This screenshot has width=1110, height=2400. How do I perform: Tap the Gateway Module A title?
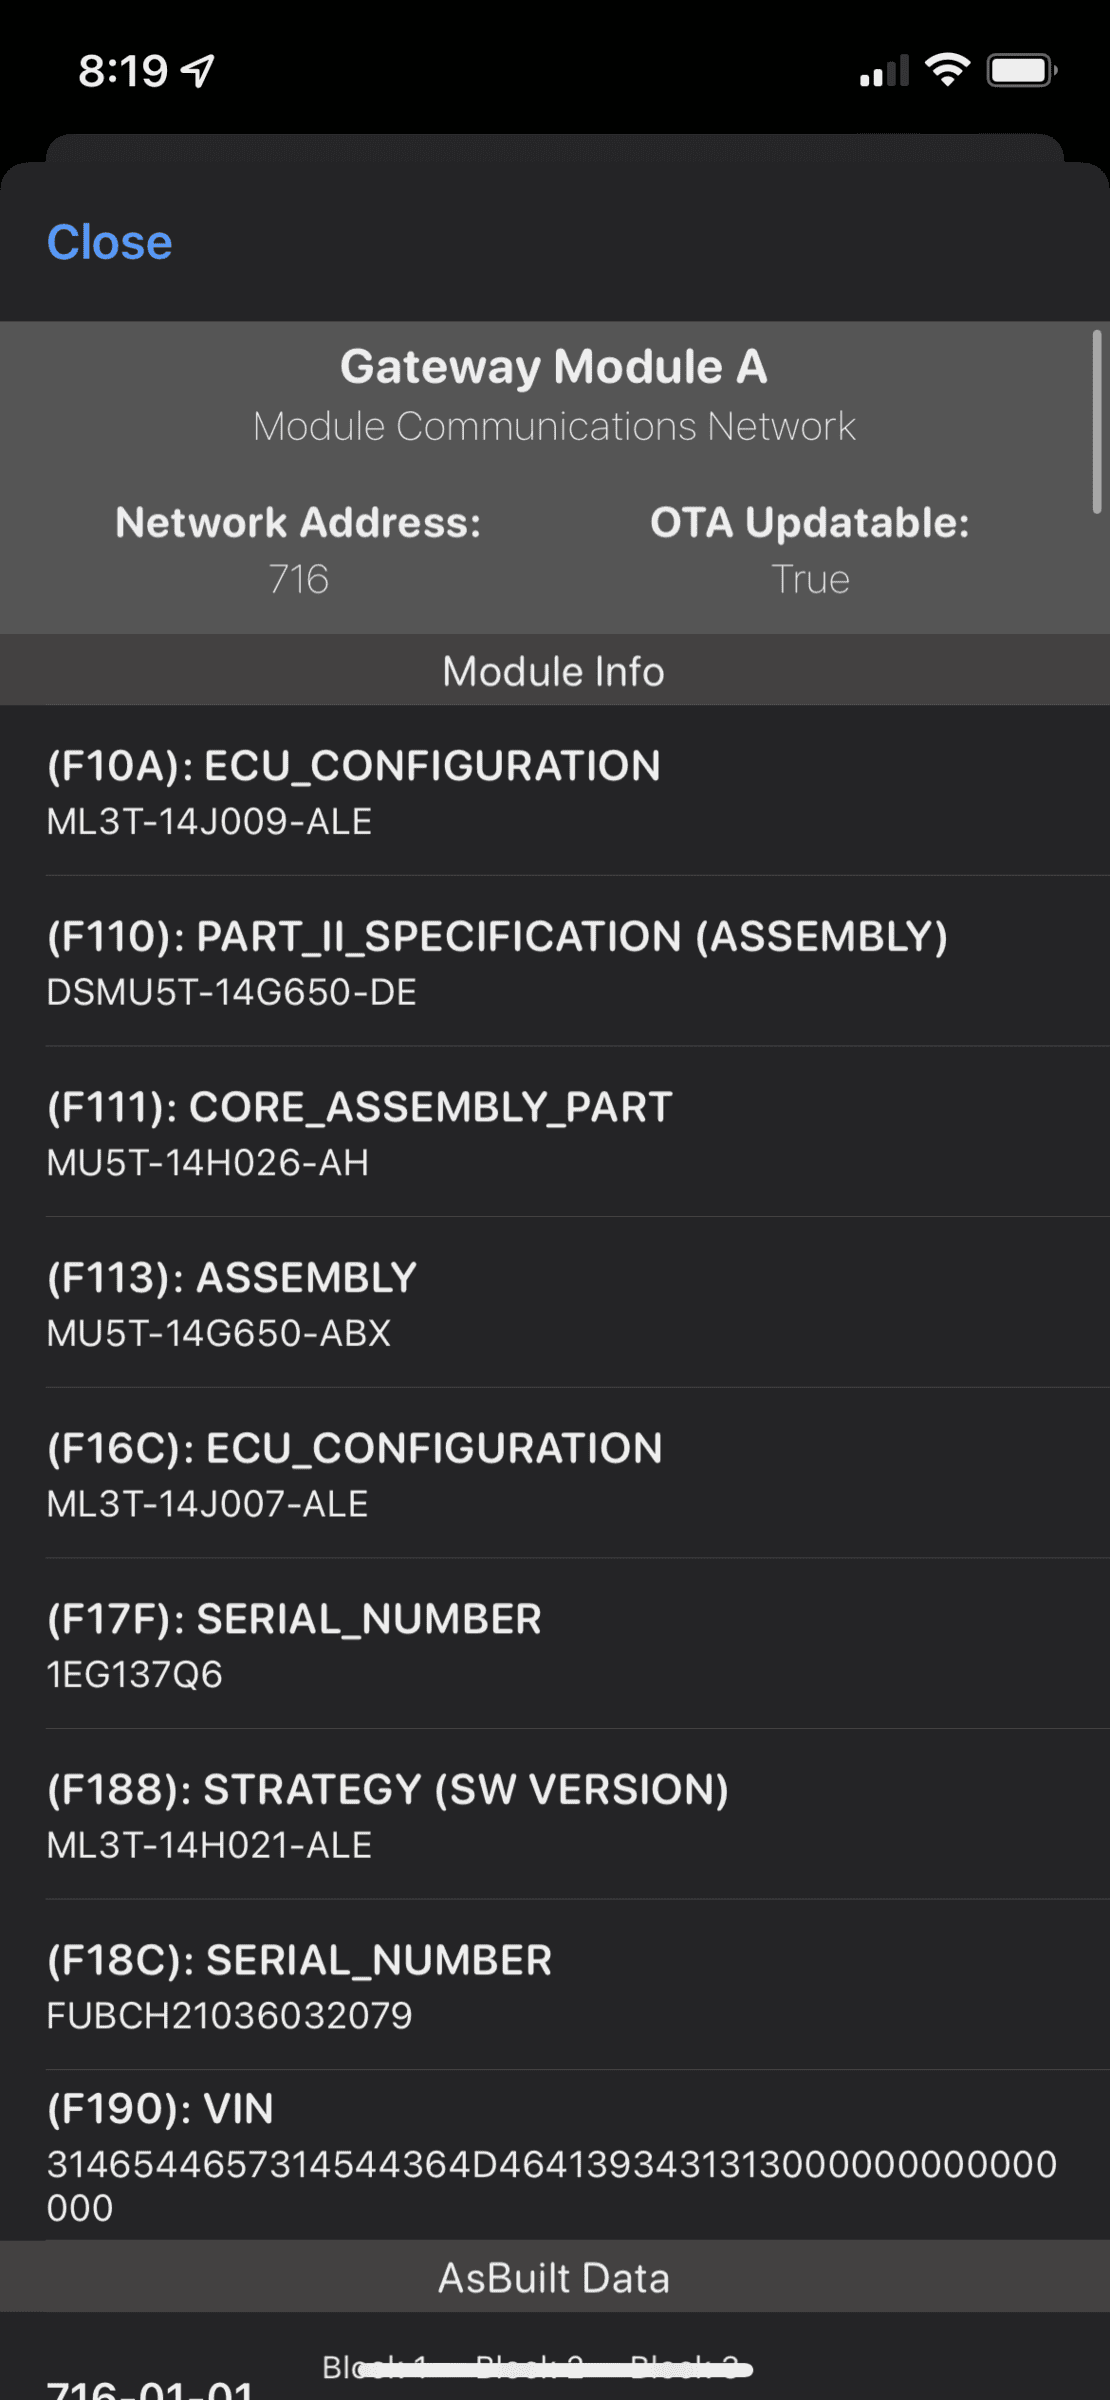click(x=554, y=367)
